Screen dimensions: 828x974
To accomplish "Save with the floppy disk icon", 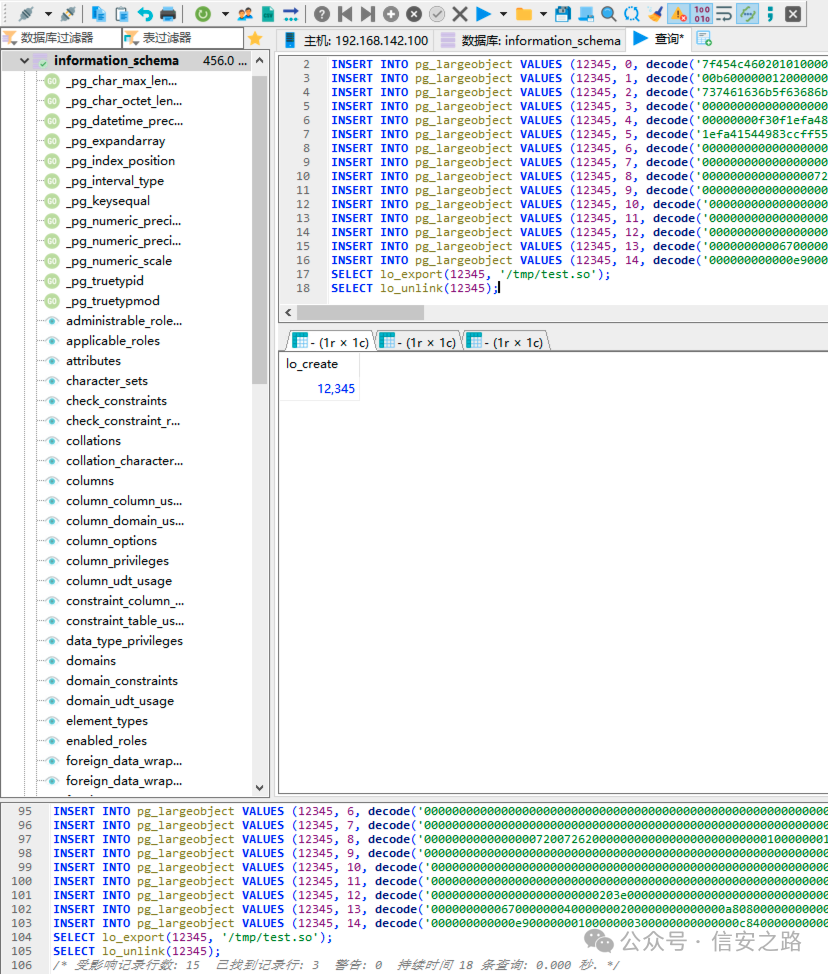I will coord(563,14).
